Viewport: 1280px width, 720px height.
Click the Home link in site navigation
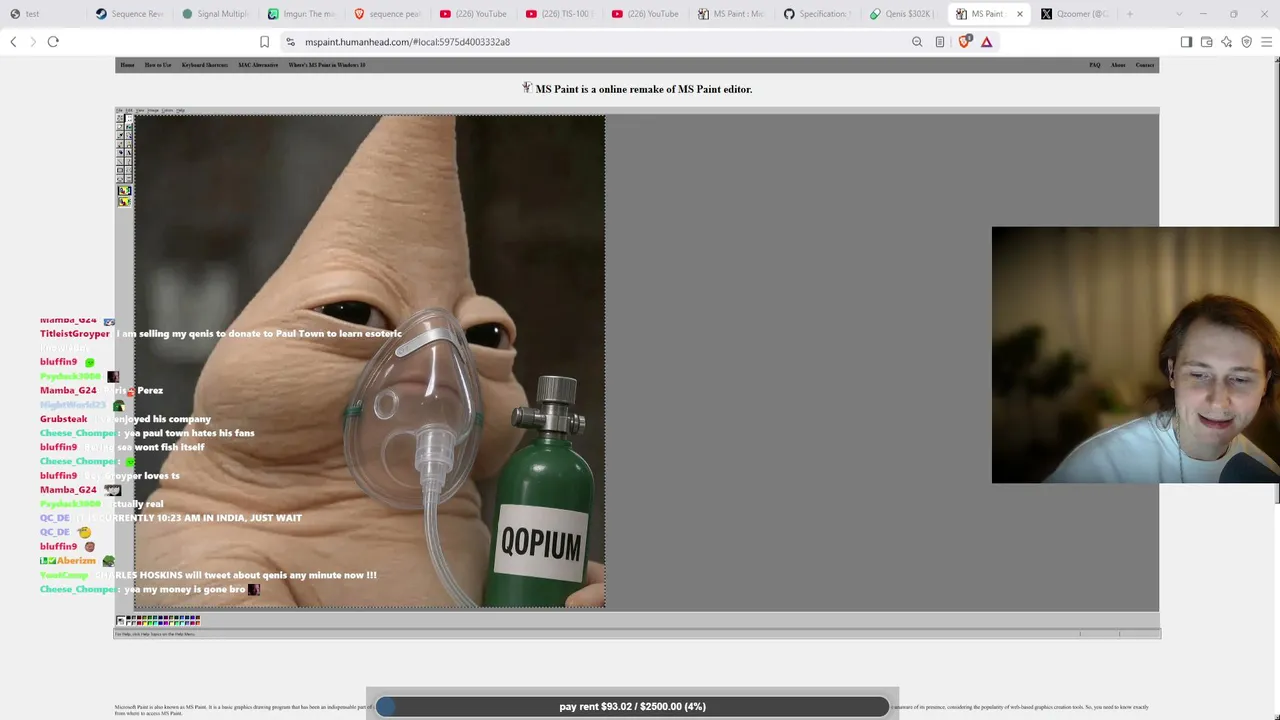[x=128, y=65]
